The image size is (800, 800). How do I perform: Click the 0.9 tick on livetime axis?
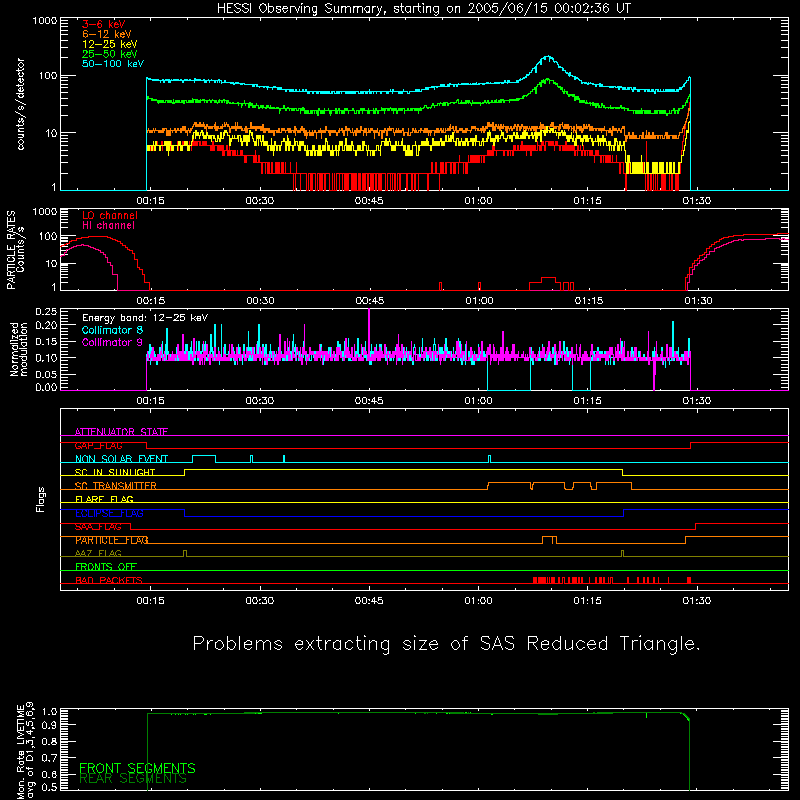coord(51,724)
